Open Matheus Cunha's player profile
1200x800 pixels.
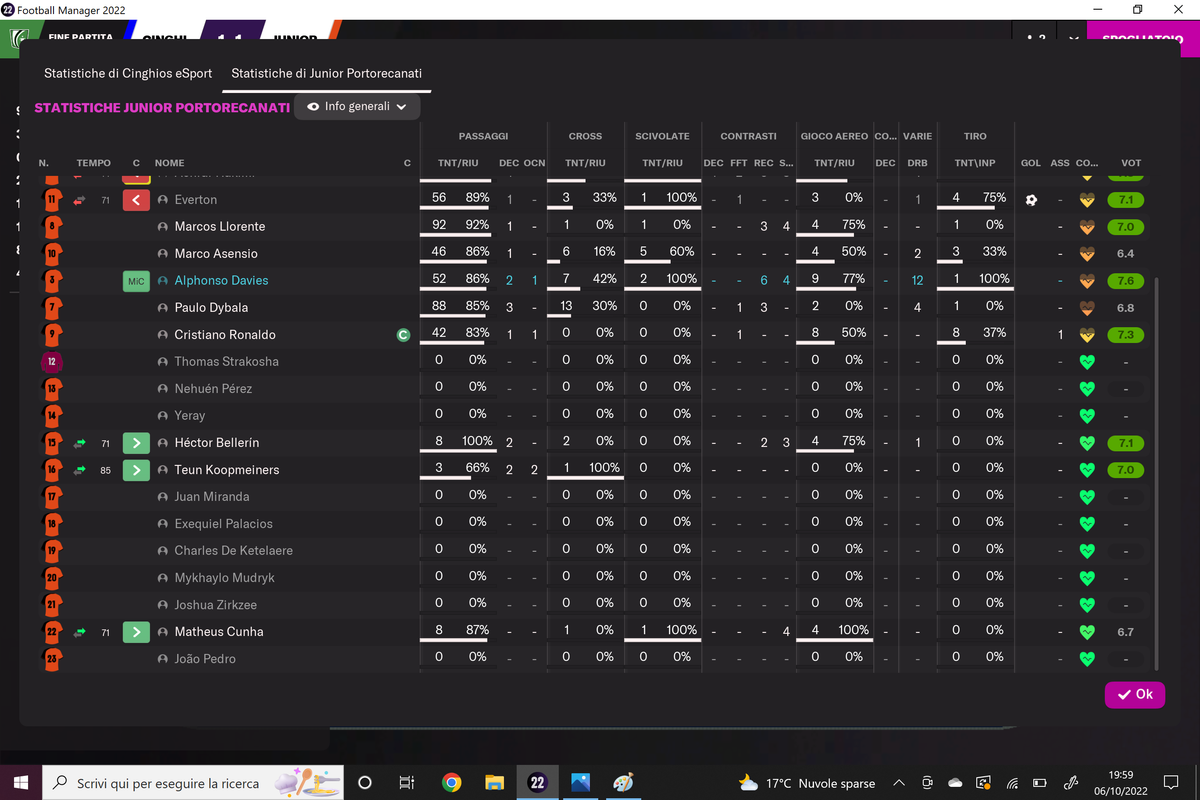(x=221, y=632)
